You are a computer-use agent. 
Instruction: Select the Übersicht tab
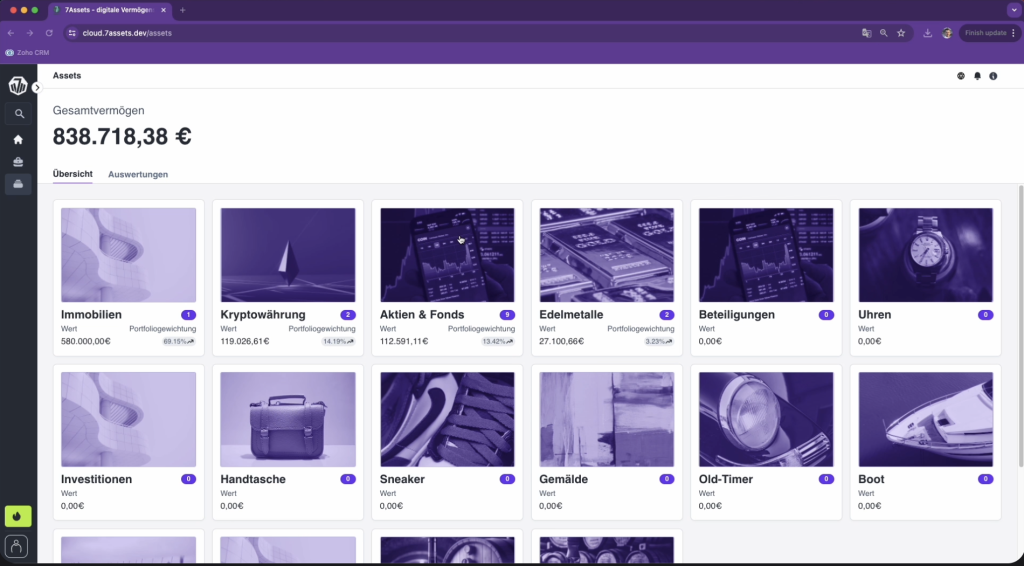tap(72, 174)
